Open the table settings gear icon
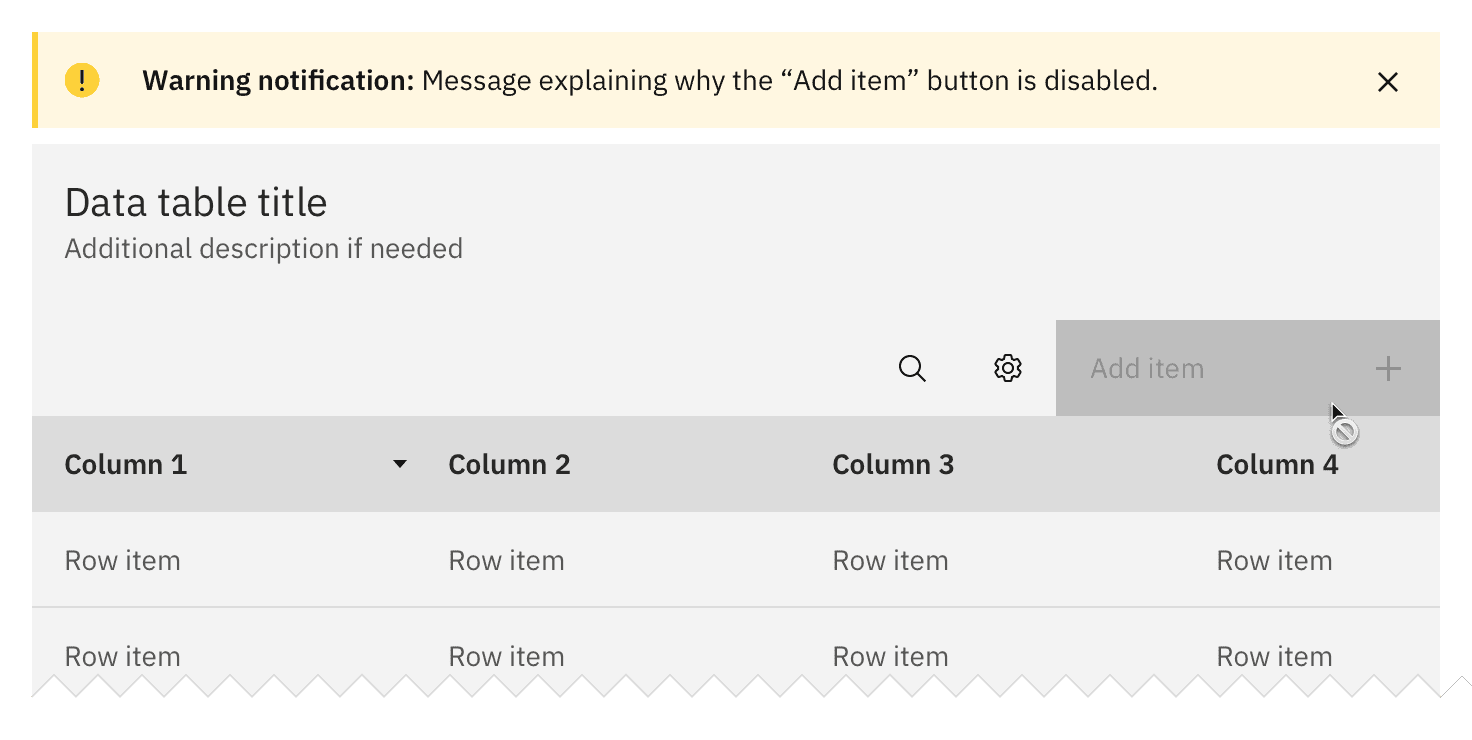1472x740 pixels. (x=1007, y=369)
